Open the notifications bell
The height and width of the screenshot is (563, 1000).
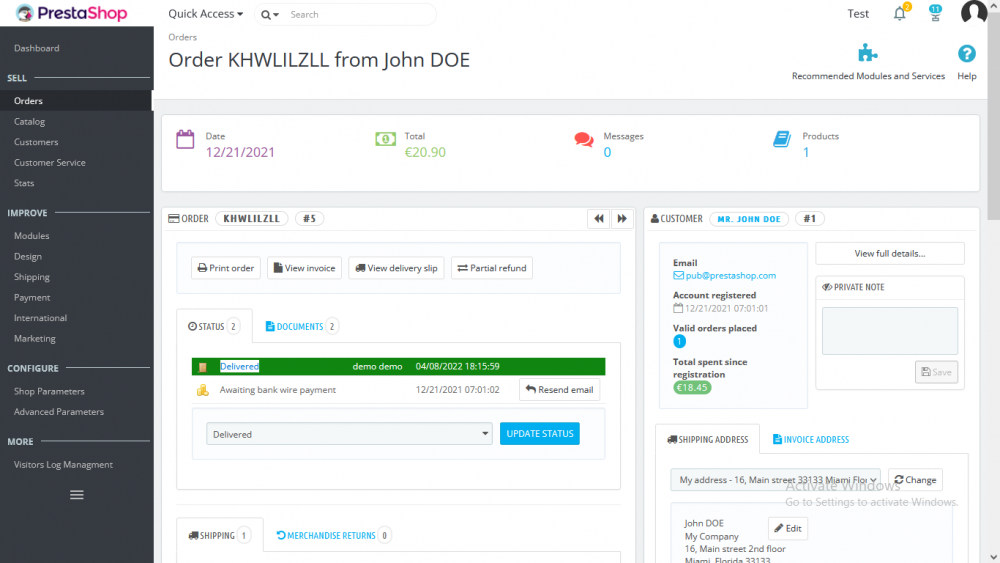point(900,13)
